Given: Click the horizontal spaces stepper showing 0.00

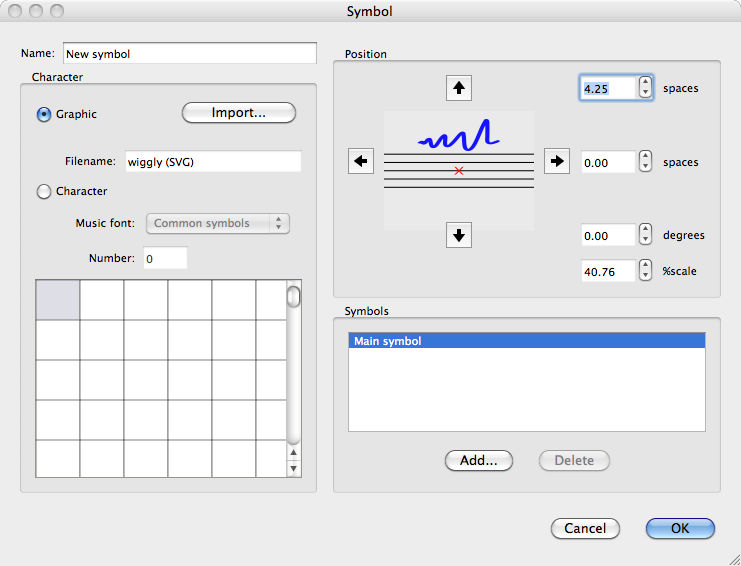Looking at the screenshot, I should click(646, 162).
